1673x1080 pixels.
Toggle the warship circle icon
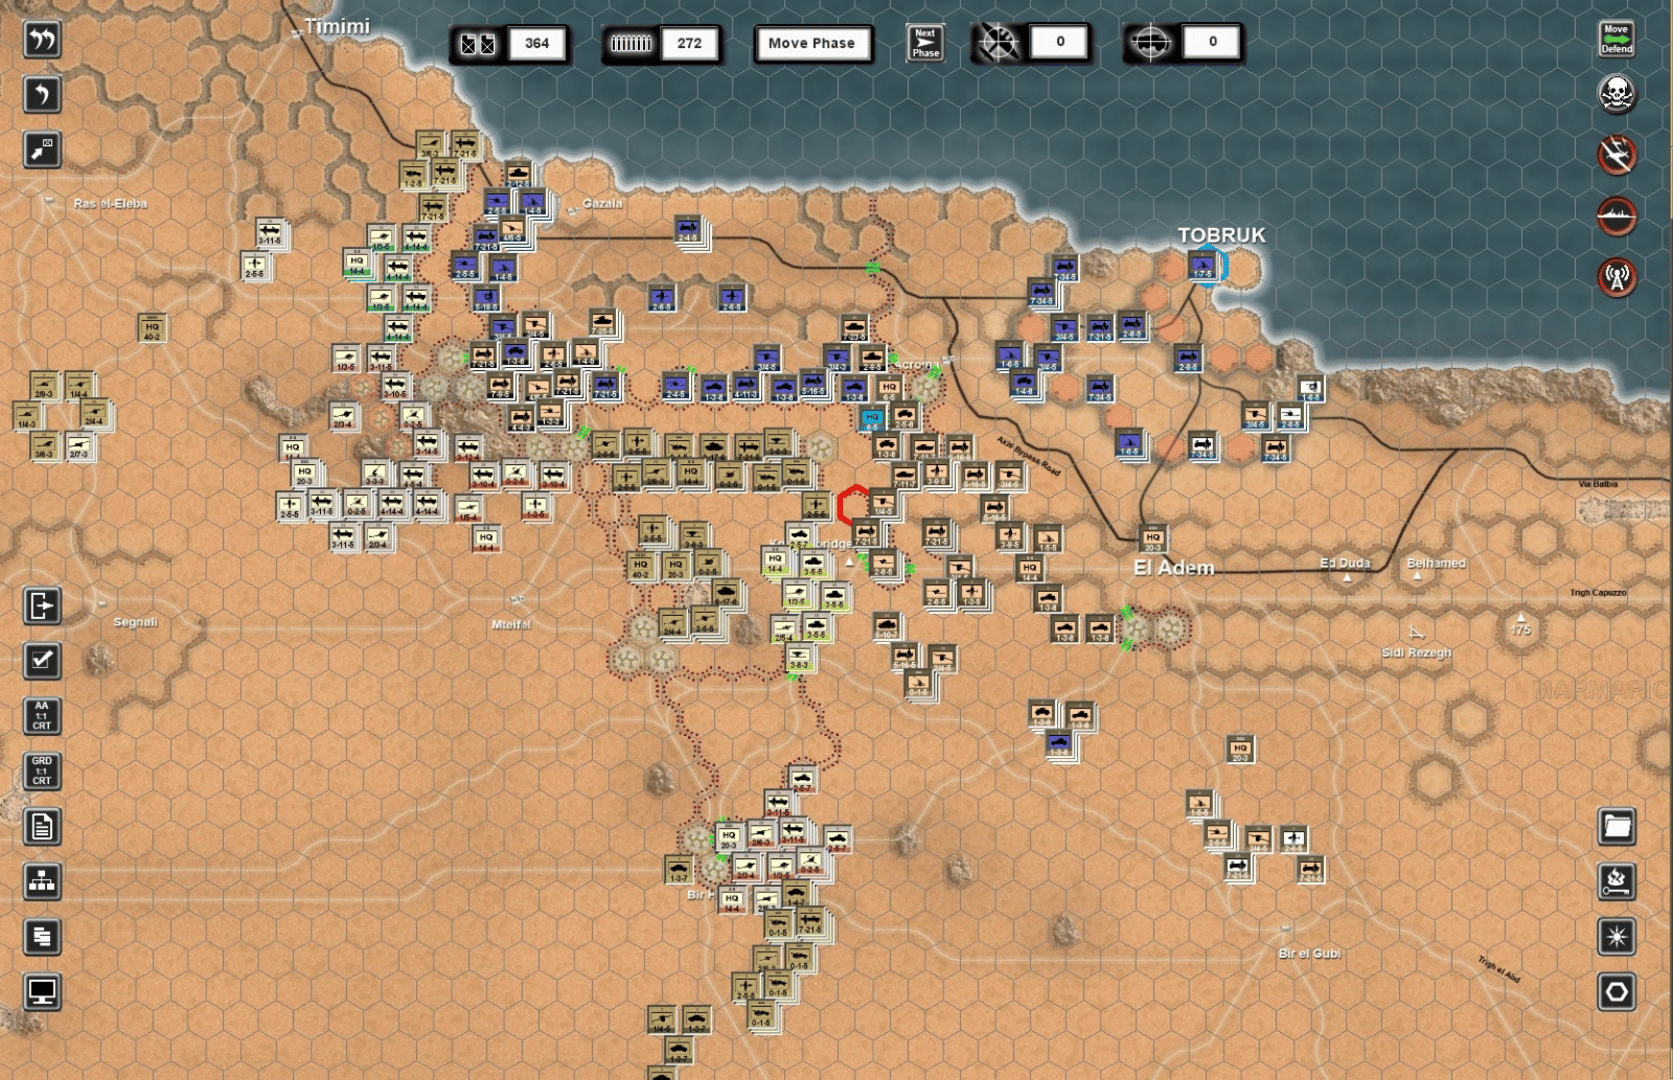1616,216
